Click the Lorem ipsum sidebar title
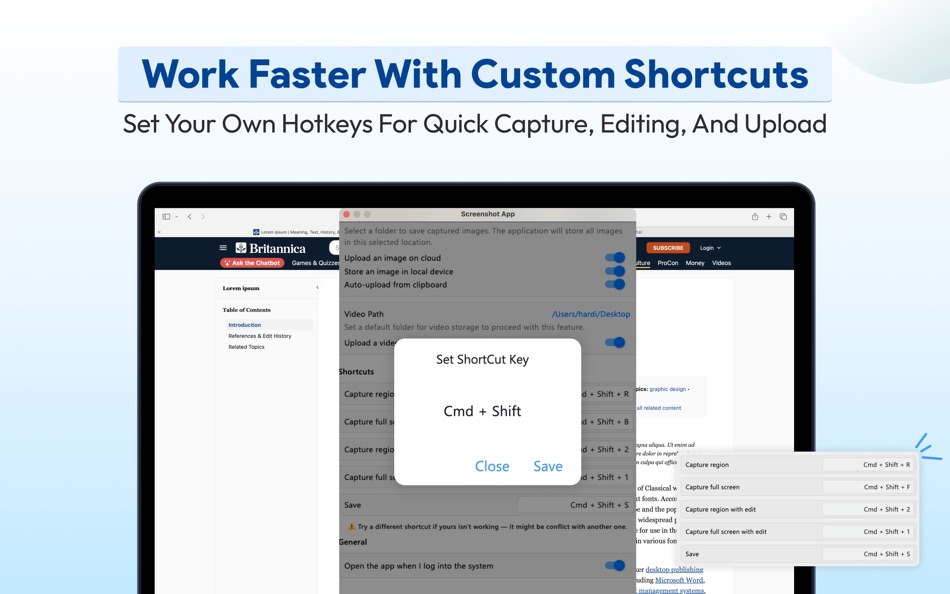The image size is (950, 594). click(241, 288)
